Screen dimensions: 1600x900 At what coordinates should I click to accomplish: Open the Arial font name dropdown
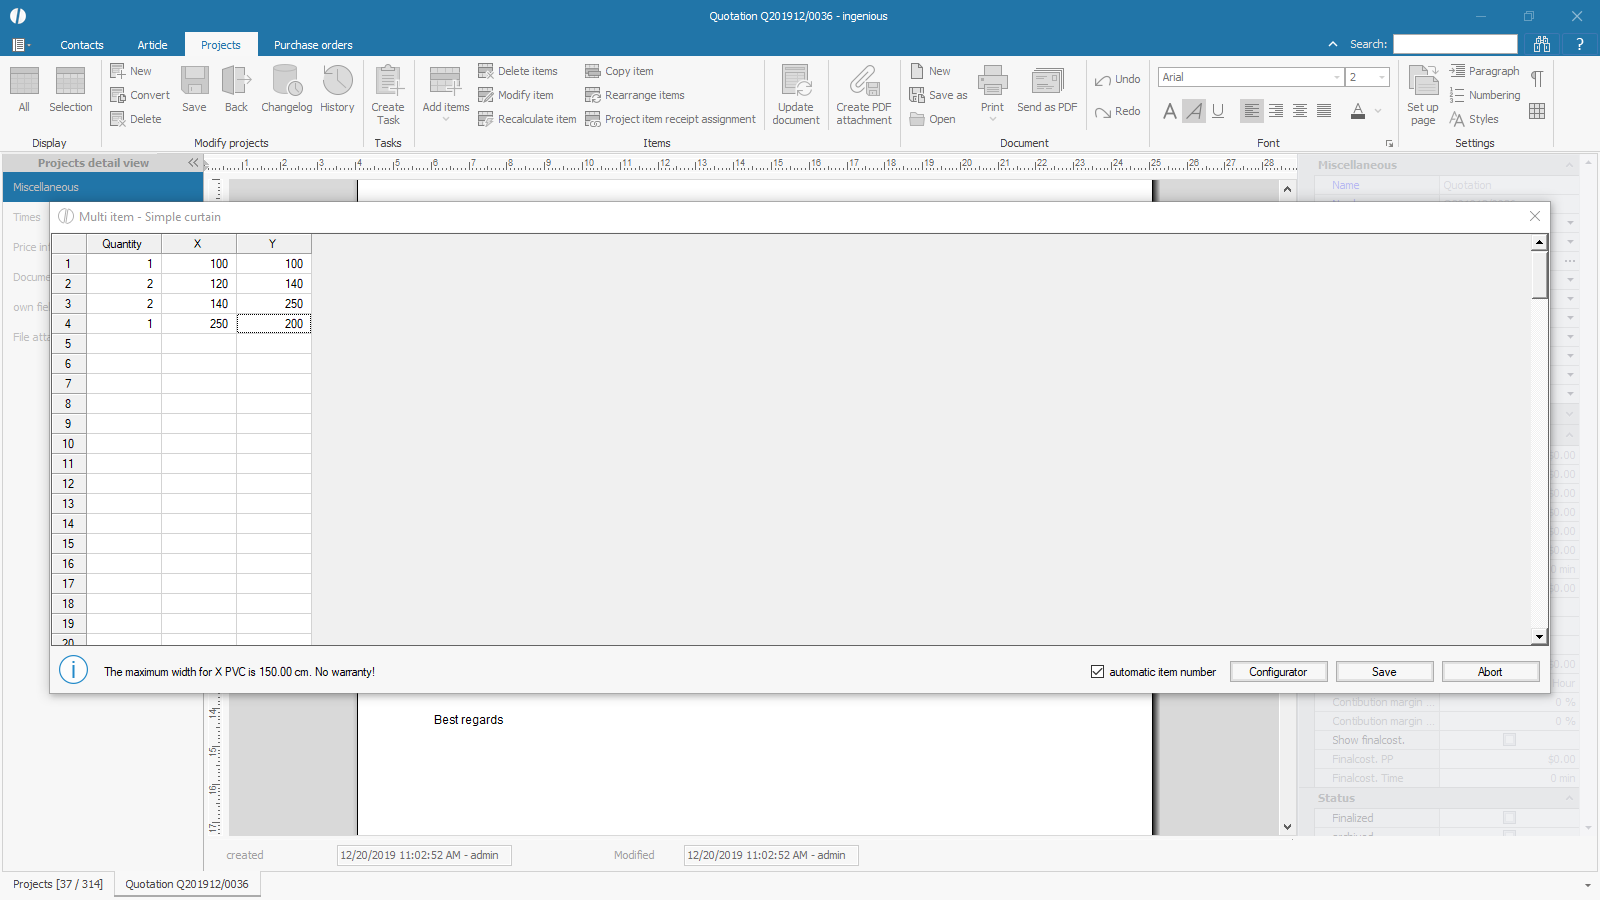click(x=1336, y=77)
